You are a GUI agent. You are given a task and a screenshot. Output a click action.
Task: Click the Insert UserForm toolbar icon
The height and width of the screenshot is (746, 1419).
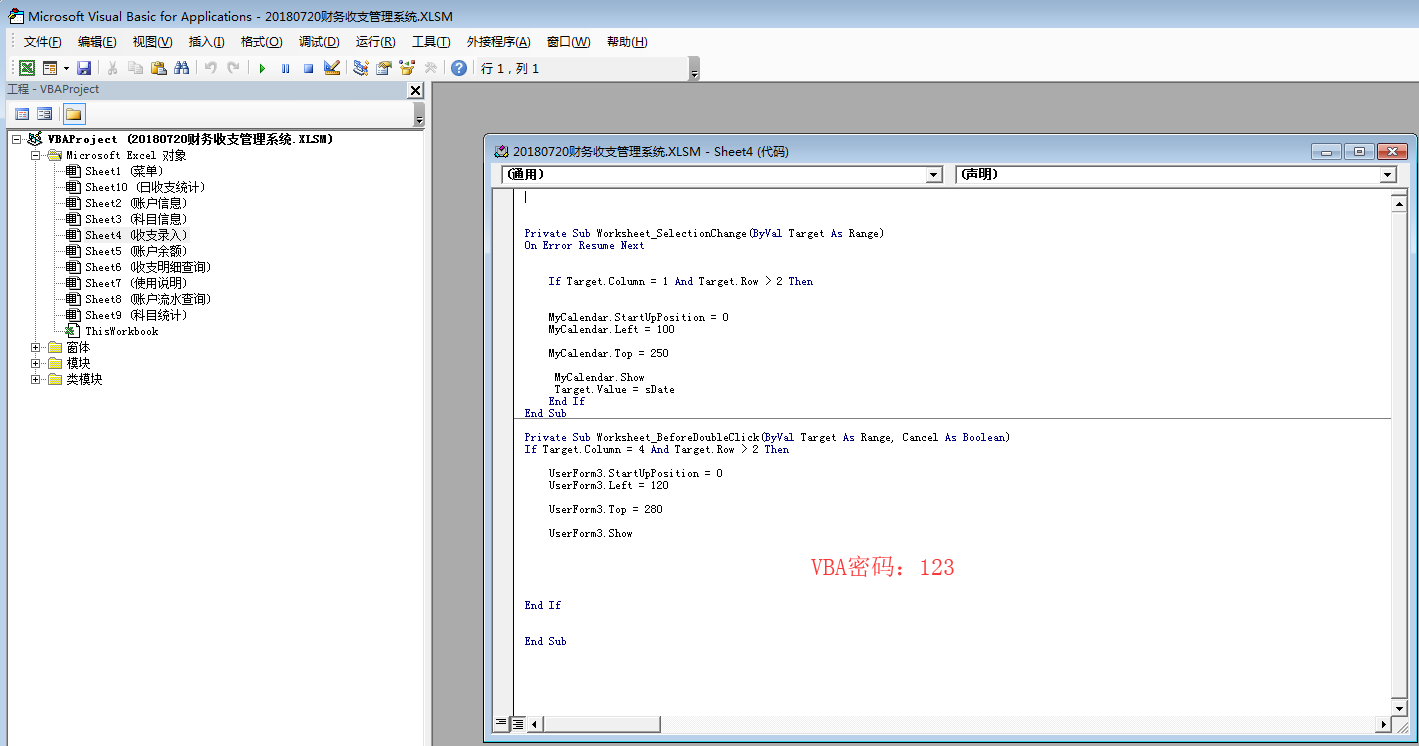[x=49, y=68]
